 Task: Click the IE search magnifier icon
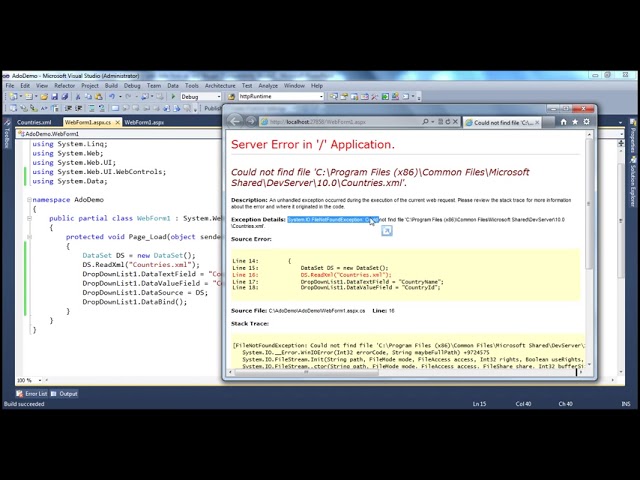(426, 122)
